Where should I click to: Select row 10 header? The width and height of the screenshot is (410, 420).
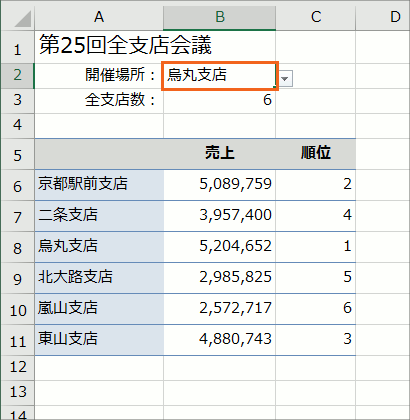coord(18,309)
